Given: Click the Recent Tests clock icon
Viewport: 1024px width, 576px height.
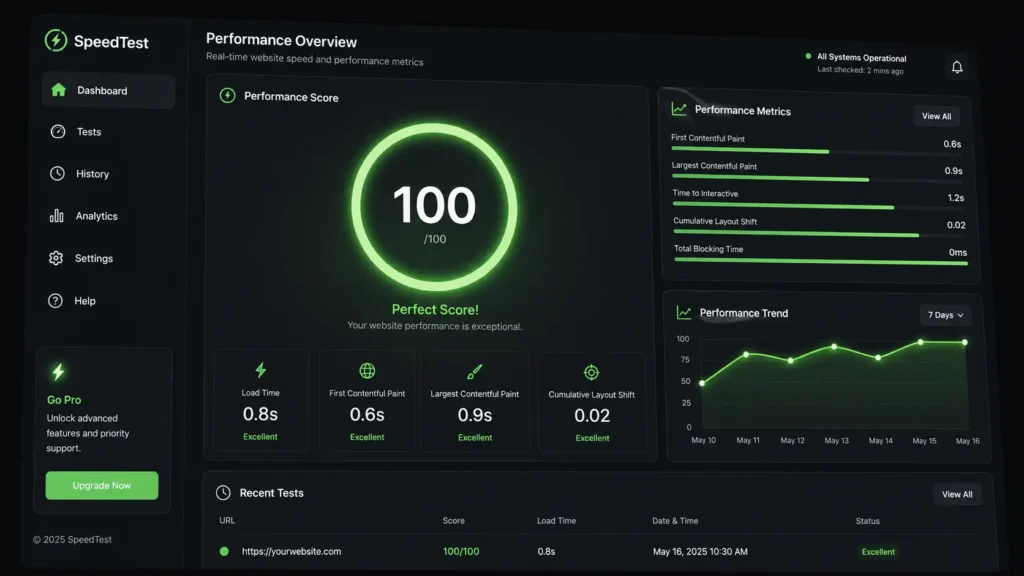Looking at the screenshot, I should pyautogui.click(x=223, y=492).
